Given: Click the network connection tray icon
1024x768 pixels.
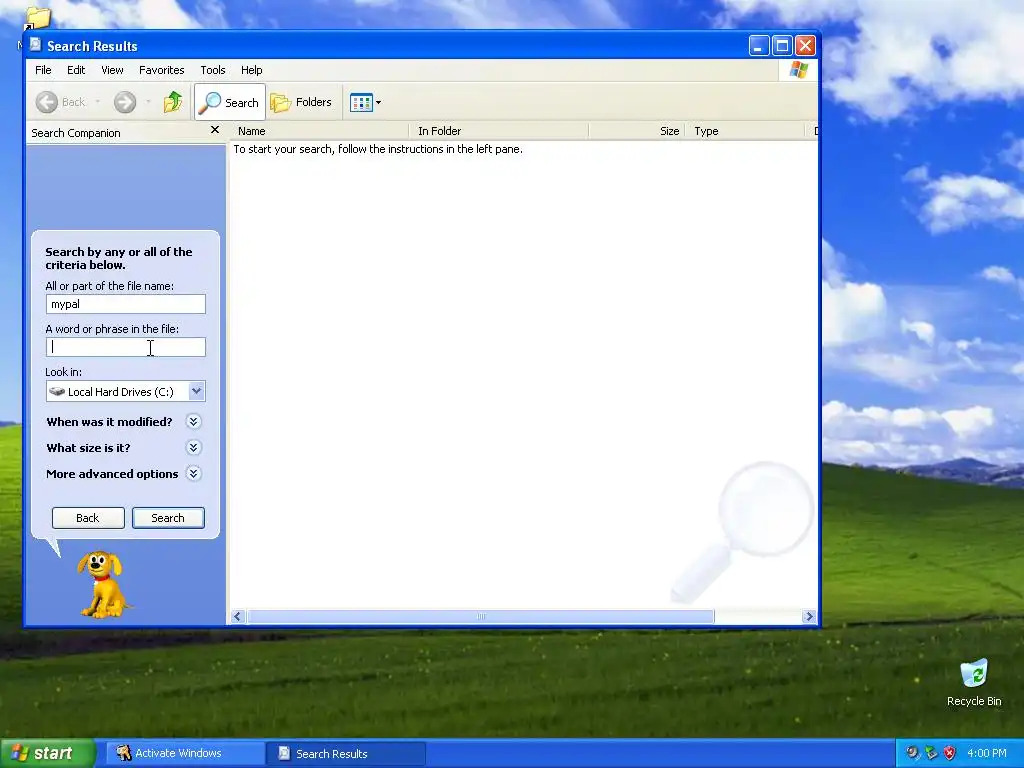Looking at the screenshot, I should [x=931, y=753].
